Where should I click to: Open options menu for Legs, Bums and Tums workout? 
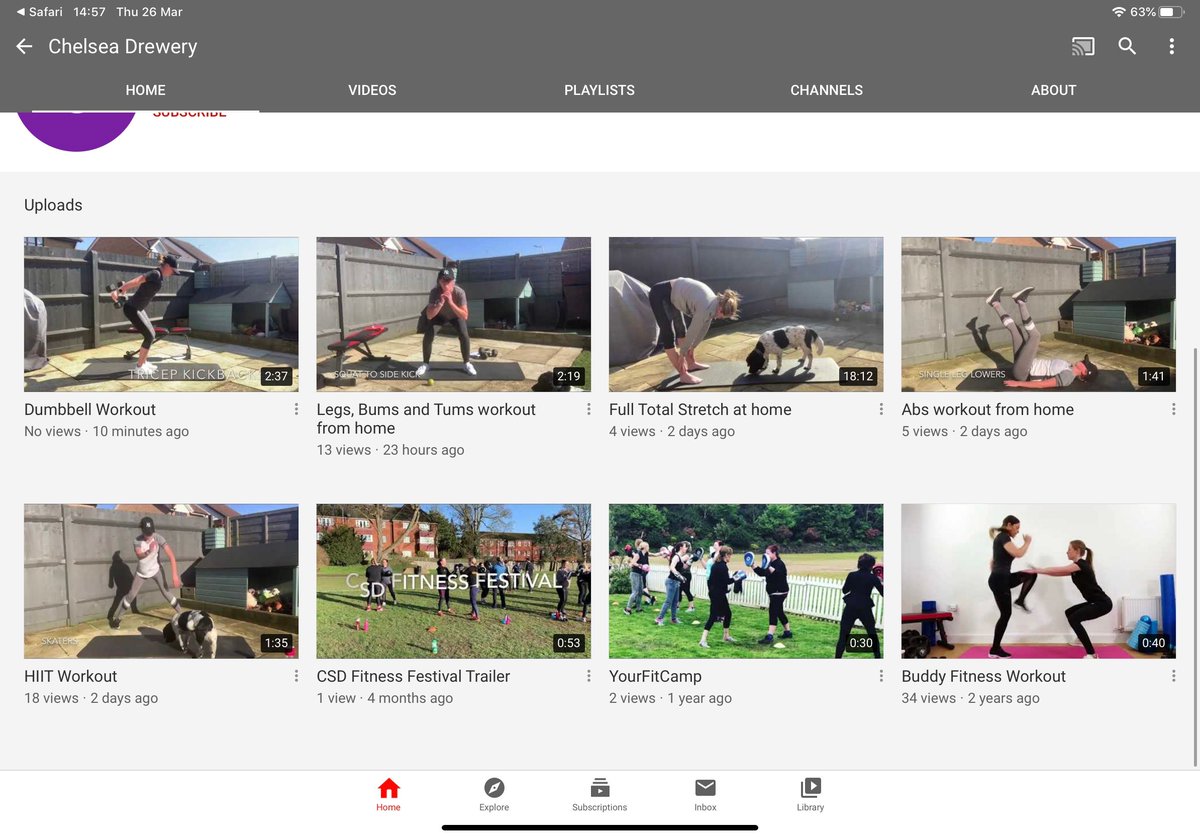[x=588, y=409]
